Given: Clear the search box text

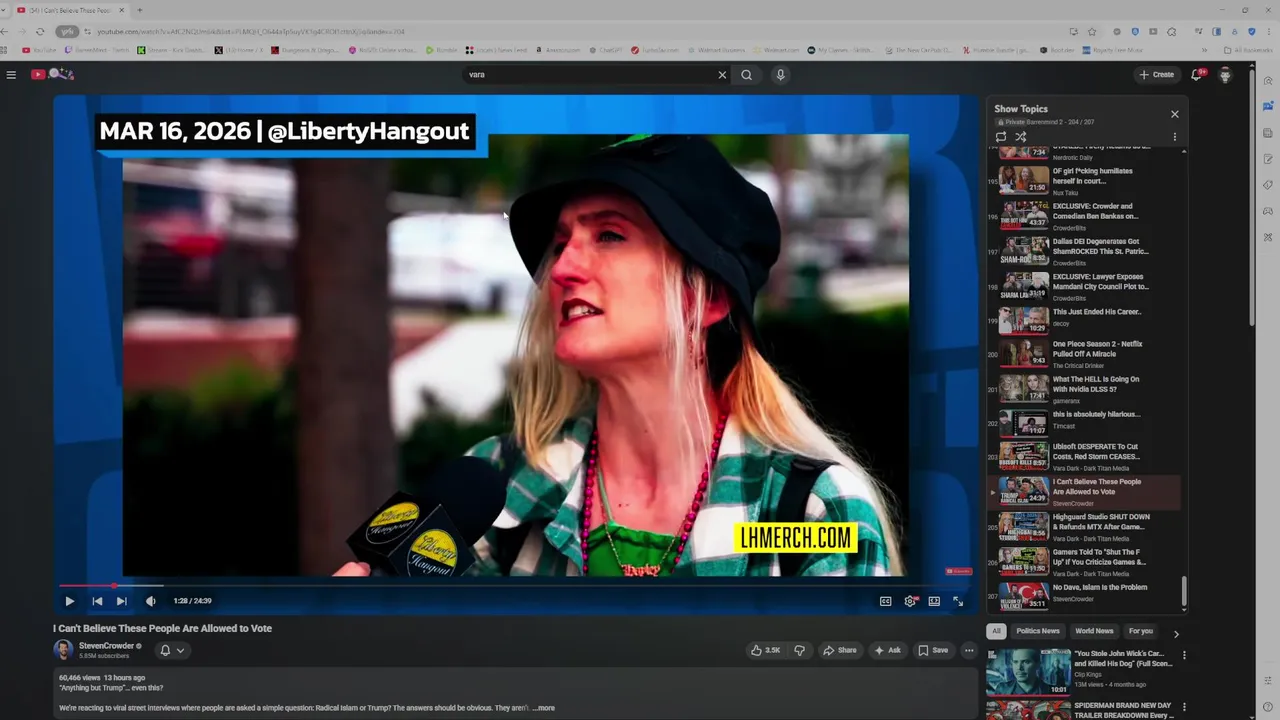Looking at the screenshot, I should click(722, 75).
